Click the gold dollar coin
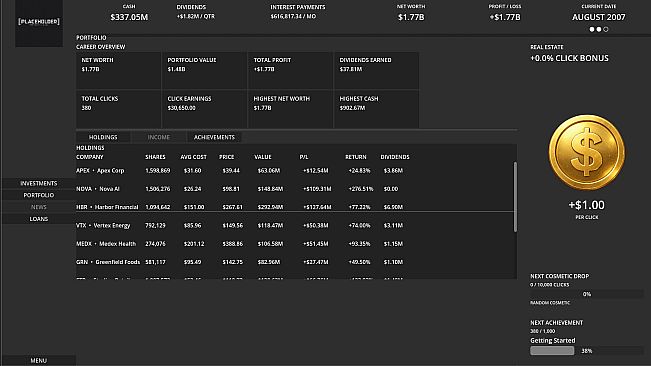651x366 pixels. (587, 152)
